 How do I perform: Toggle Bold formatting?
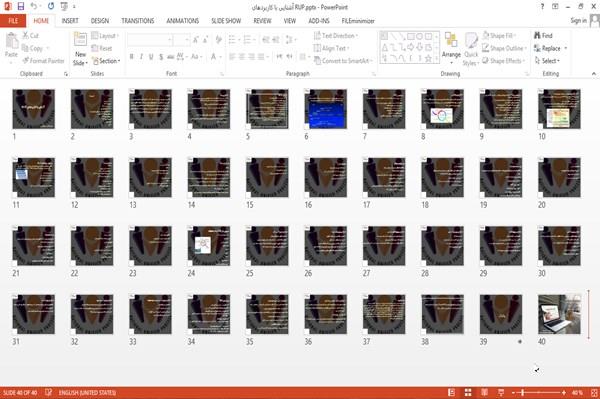132,57
